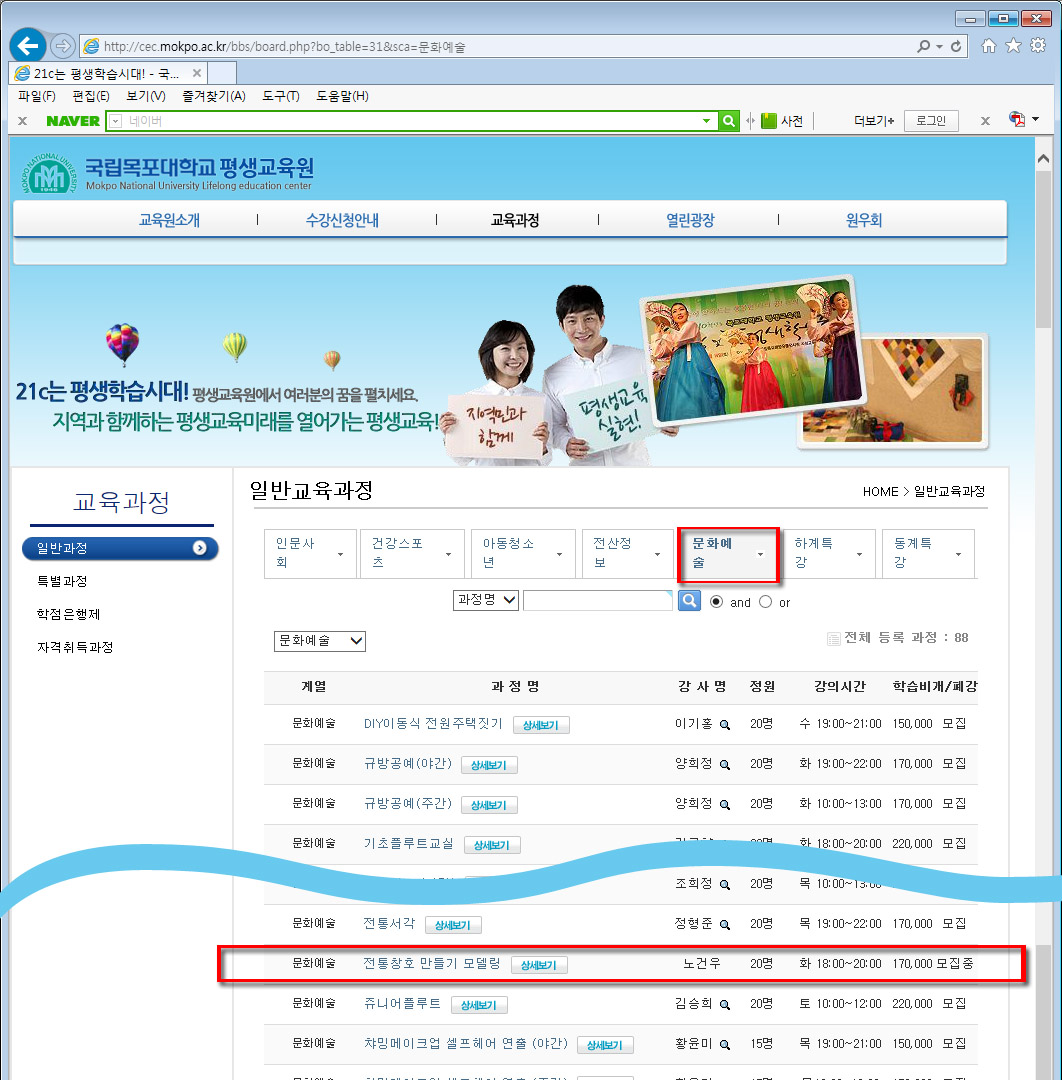This screenshot has width=1062, height=1080.
Task: View instructor 양희정 magnifier for 규방공예(야간)
Action: [725, 765]
